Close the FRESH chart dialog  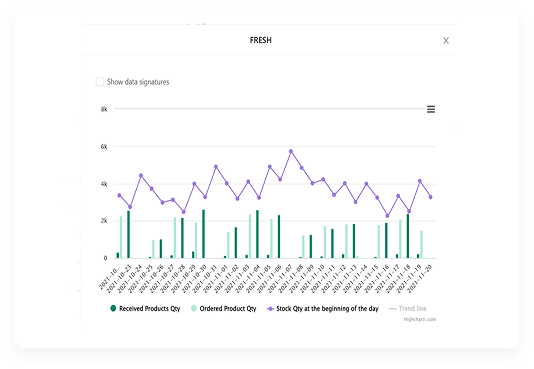[x=446, y=41]
